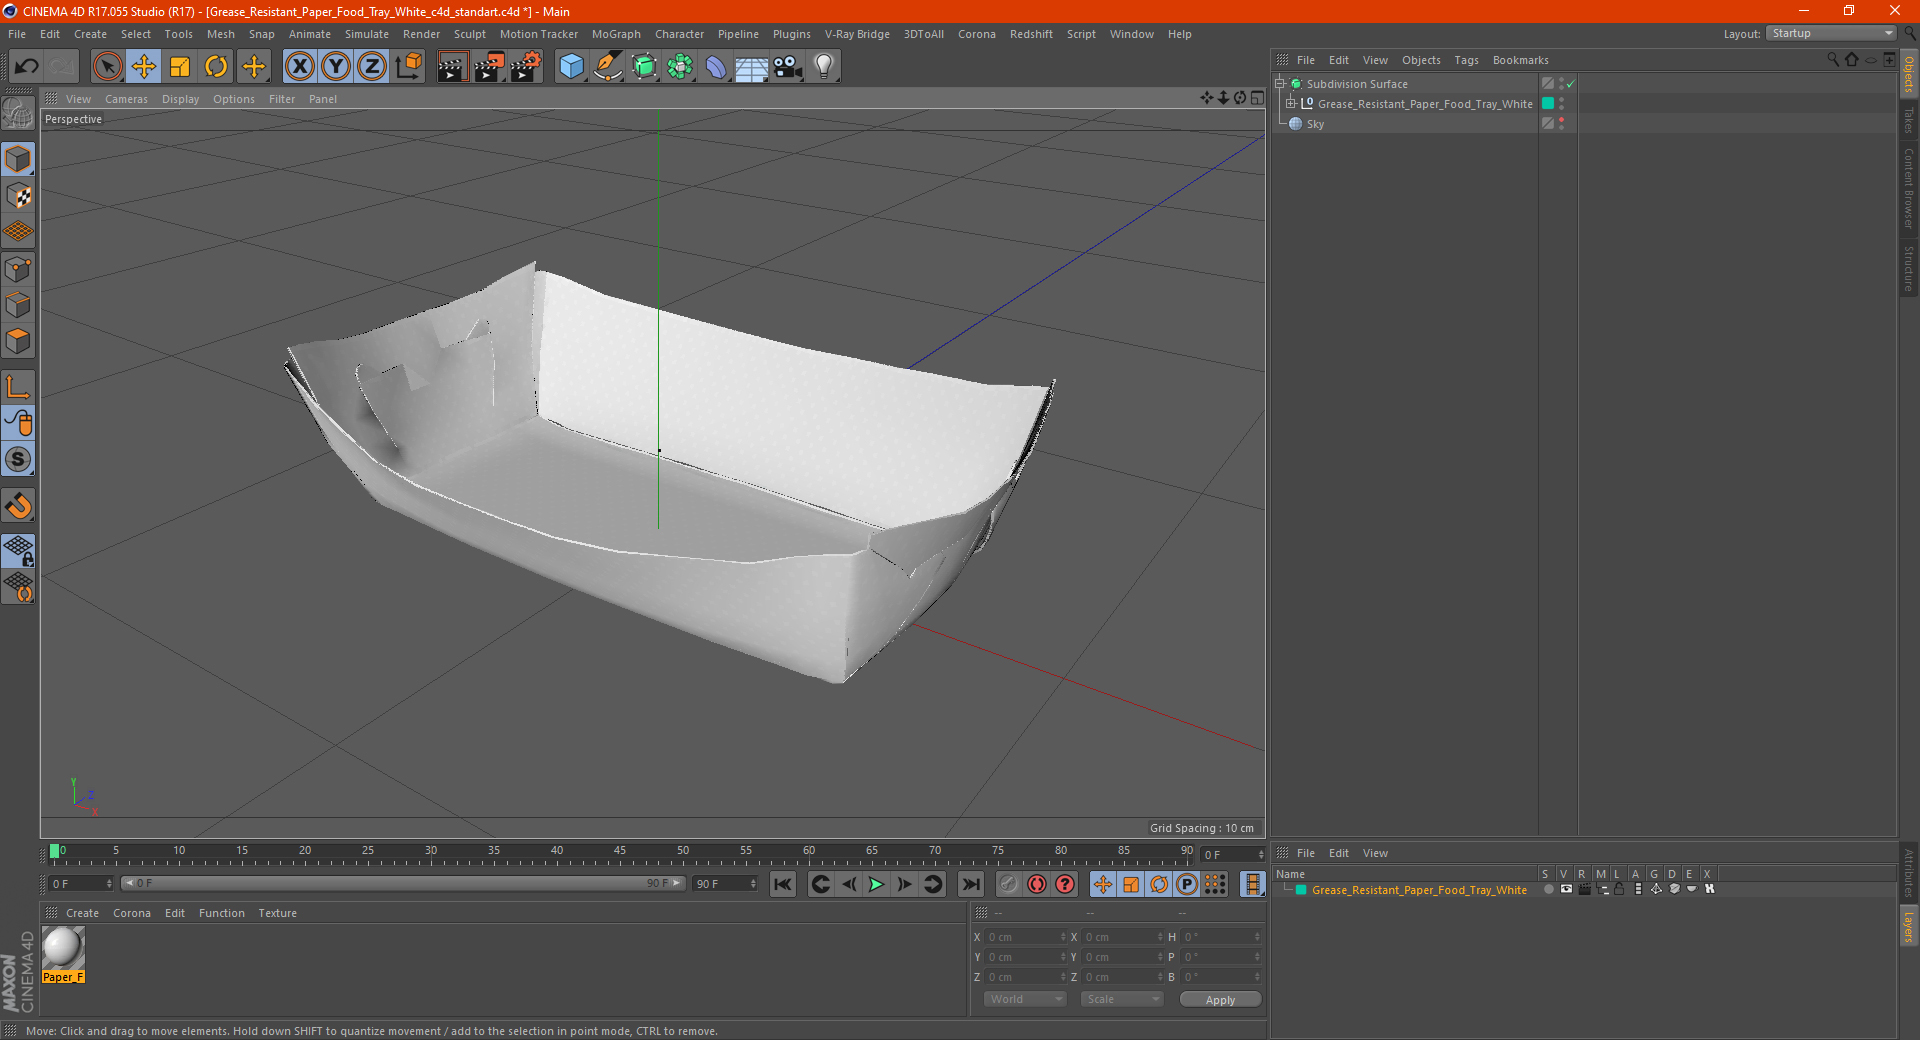The image size is (1920, 1040).
Task: Open the World coordinate dropdown
Action: [x=1025, y=999]
